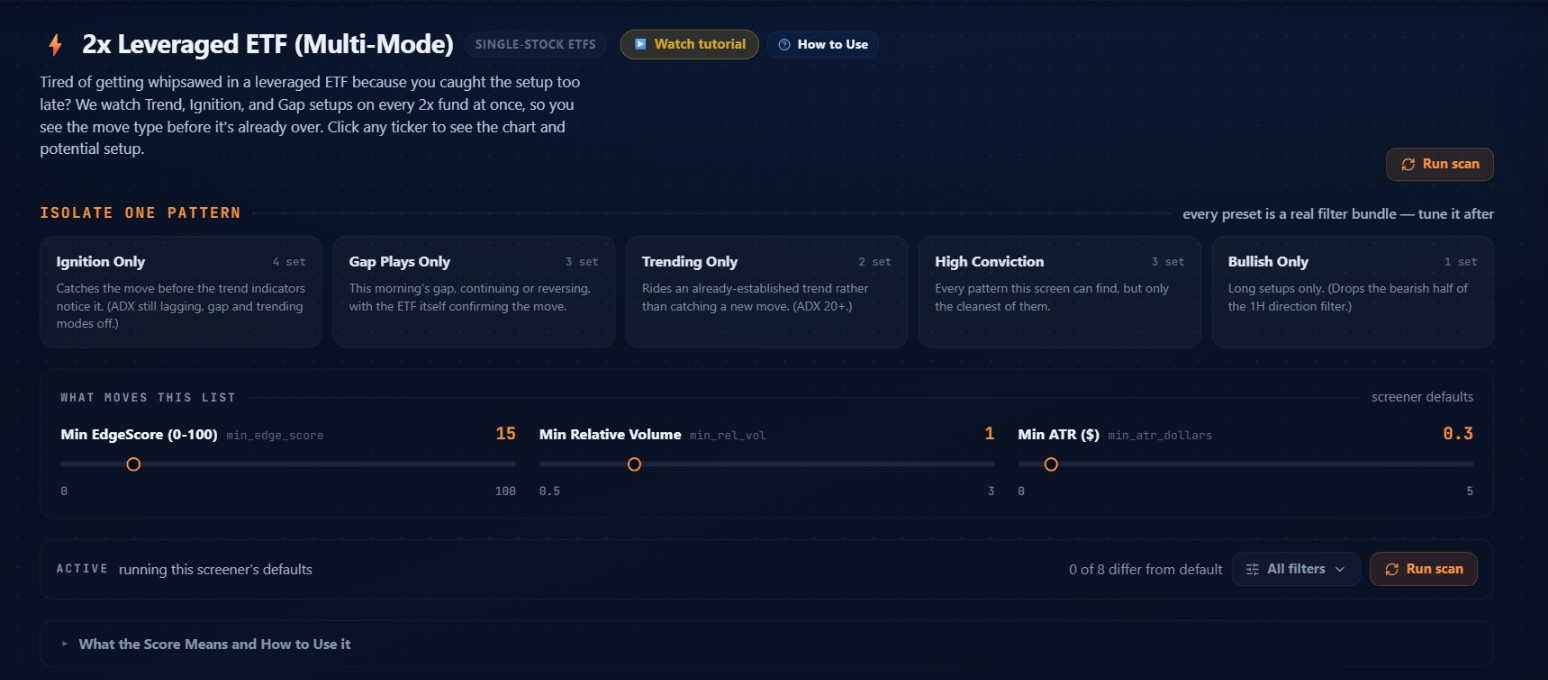Screen dimensions: 1548x680
Task: Open the How to Use guide
Action: tap(823, 44)
